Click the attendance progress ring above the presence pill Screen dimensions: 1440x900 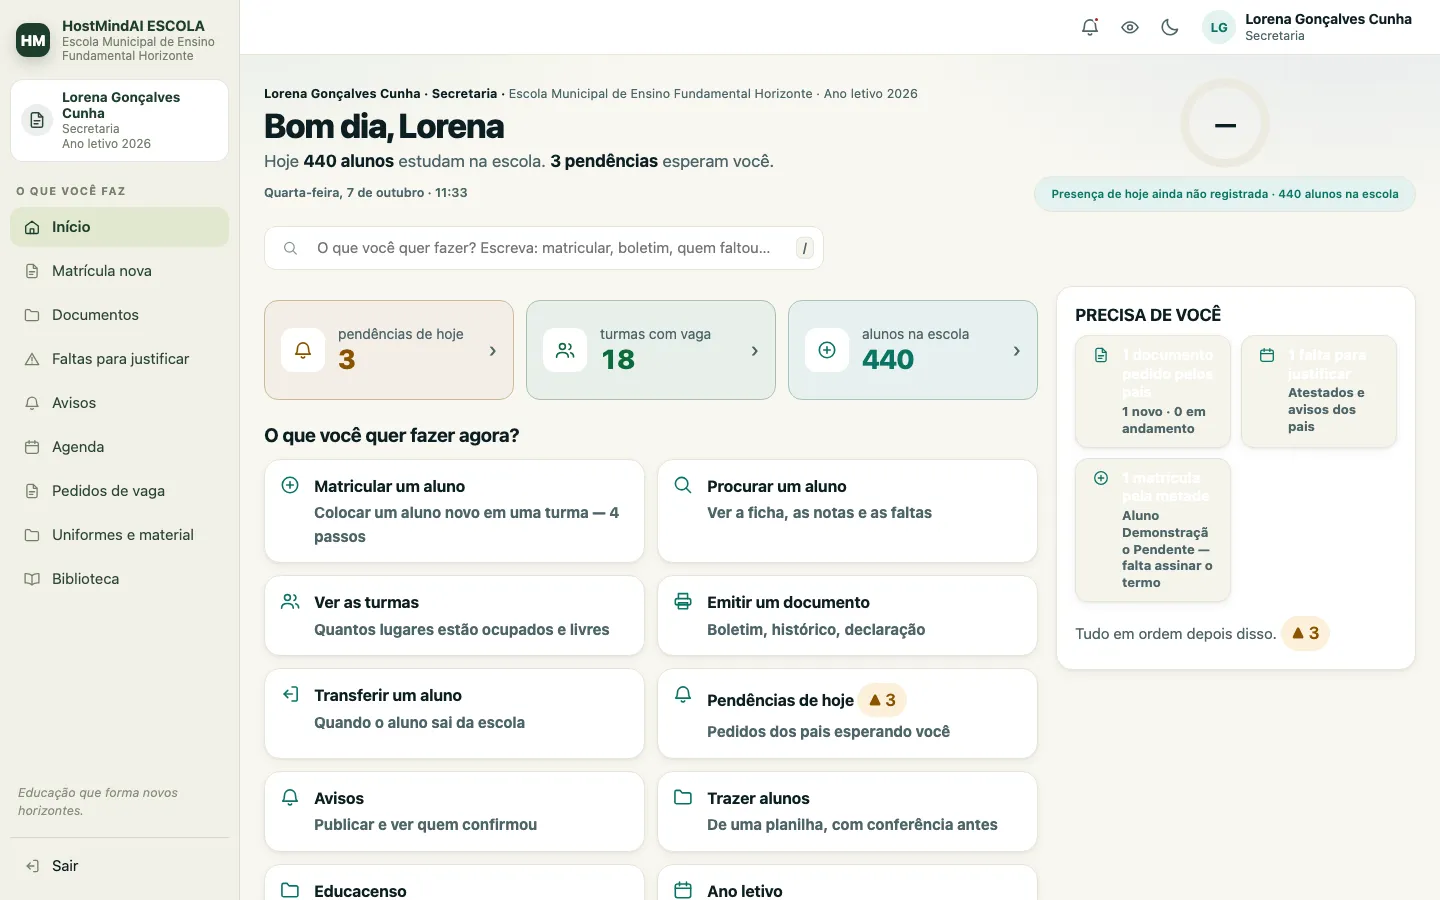[1225, 124]
